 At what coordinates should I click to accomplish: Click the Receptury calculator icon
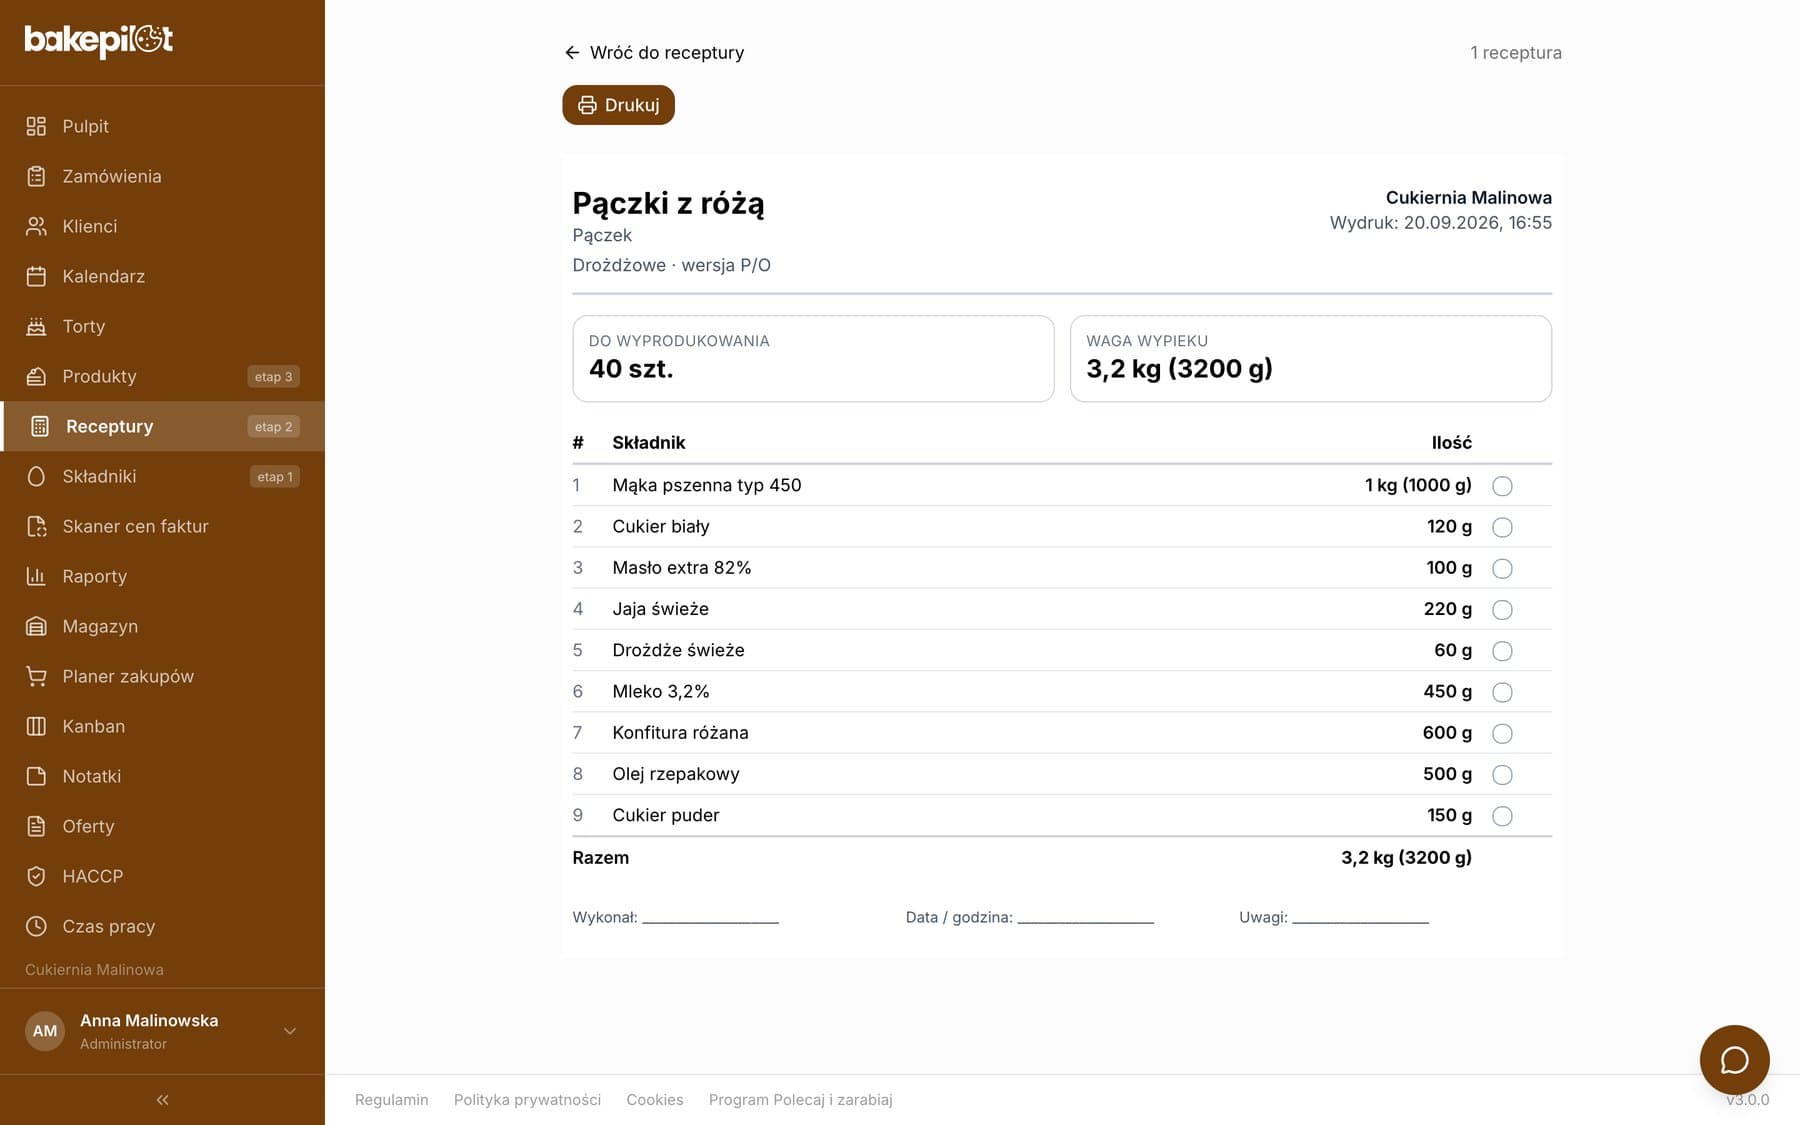coord(40,426)
